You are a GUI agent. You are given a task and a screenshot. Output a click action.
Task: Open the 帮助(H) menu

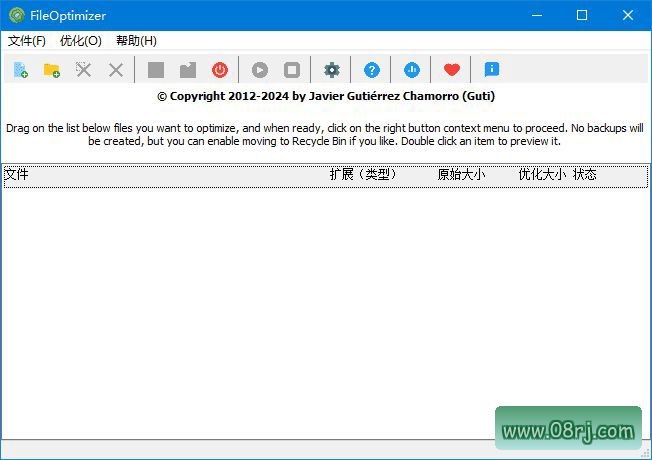[136, 41]
